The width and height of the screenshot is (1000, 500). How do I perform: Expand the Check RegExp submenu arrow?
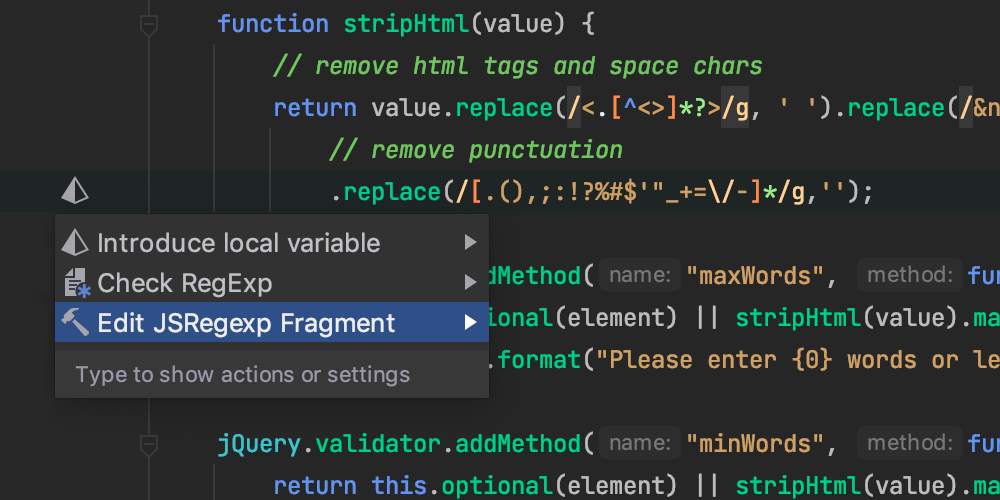tap(470, 283)
